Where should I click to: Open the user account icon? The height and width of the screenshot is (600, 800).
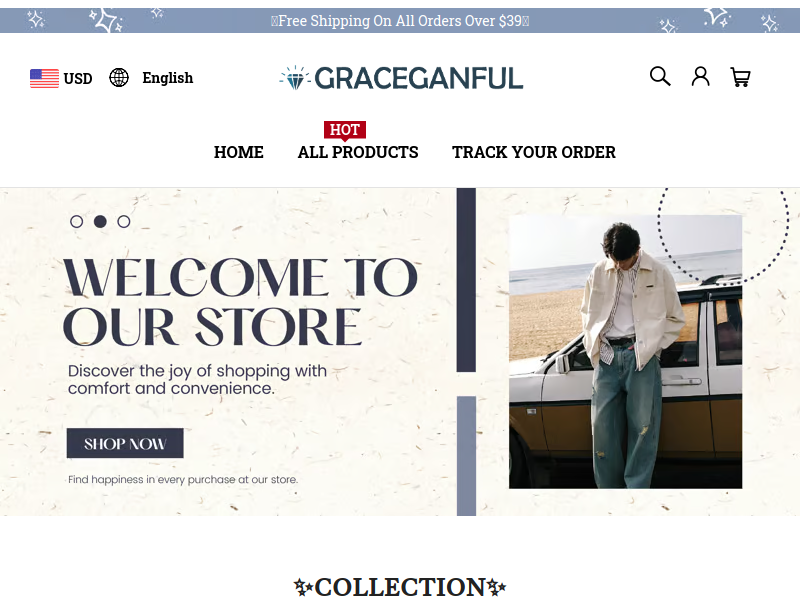tap(700, 77)
